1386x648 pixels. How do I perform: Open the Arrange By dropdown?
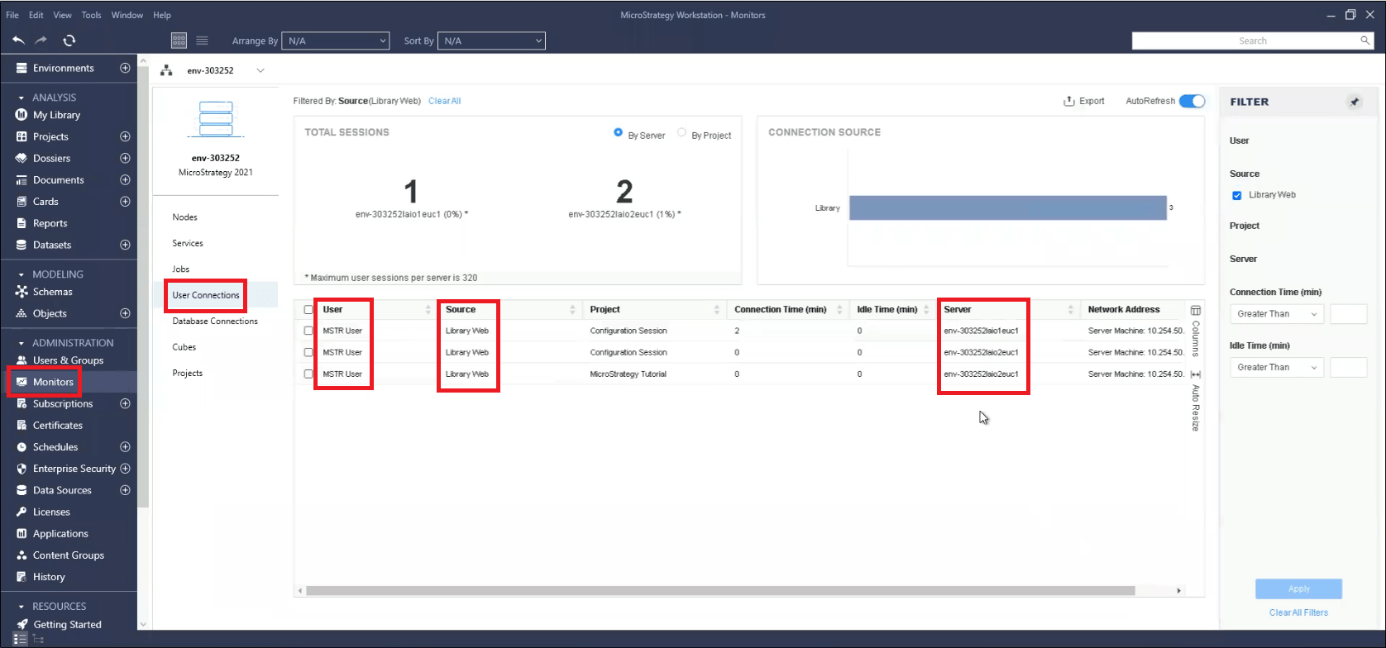(336, 41)
